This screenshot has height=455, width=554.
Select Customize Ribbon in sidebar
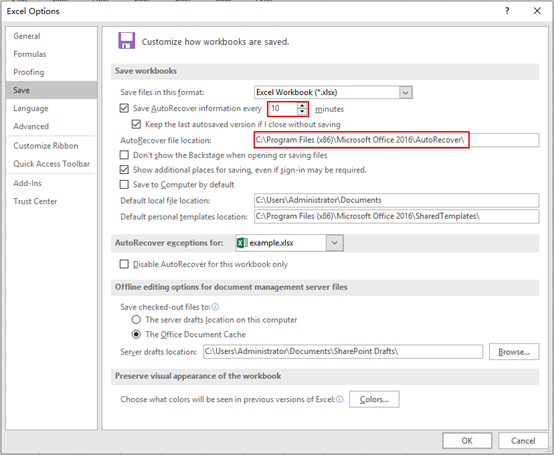tap(46, 146)
